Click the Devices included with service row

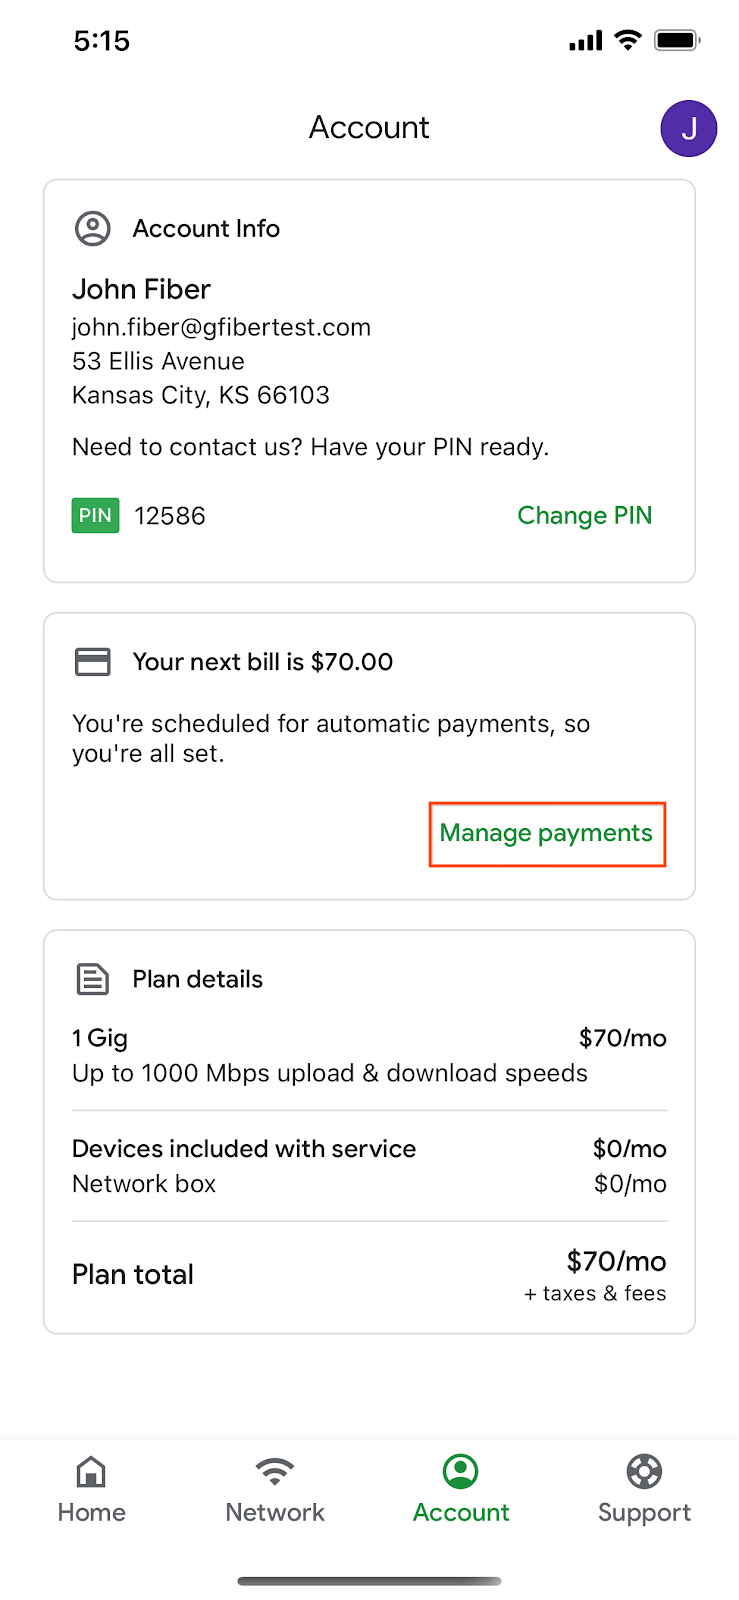coord(244,1148)
